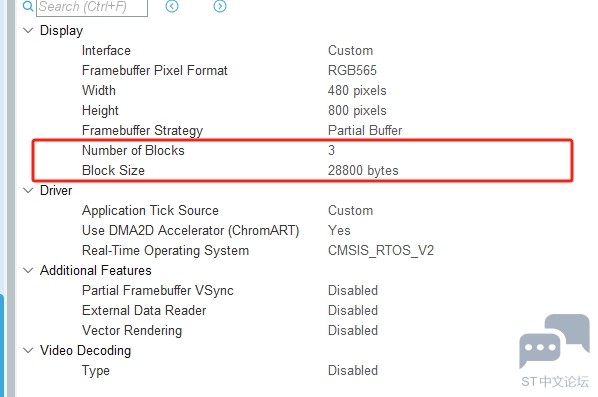Screen dimensions: 598x397
Task: Go to previous search result arrow
Action: (x=172, y=6)
